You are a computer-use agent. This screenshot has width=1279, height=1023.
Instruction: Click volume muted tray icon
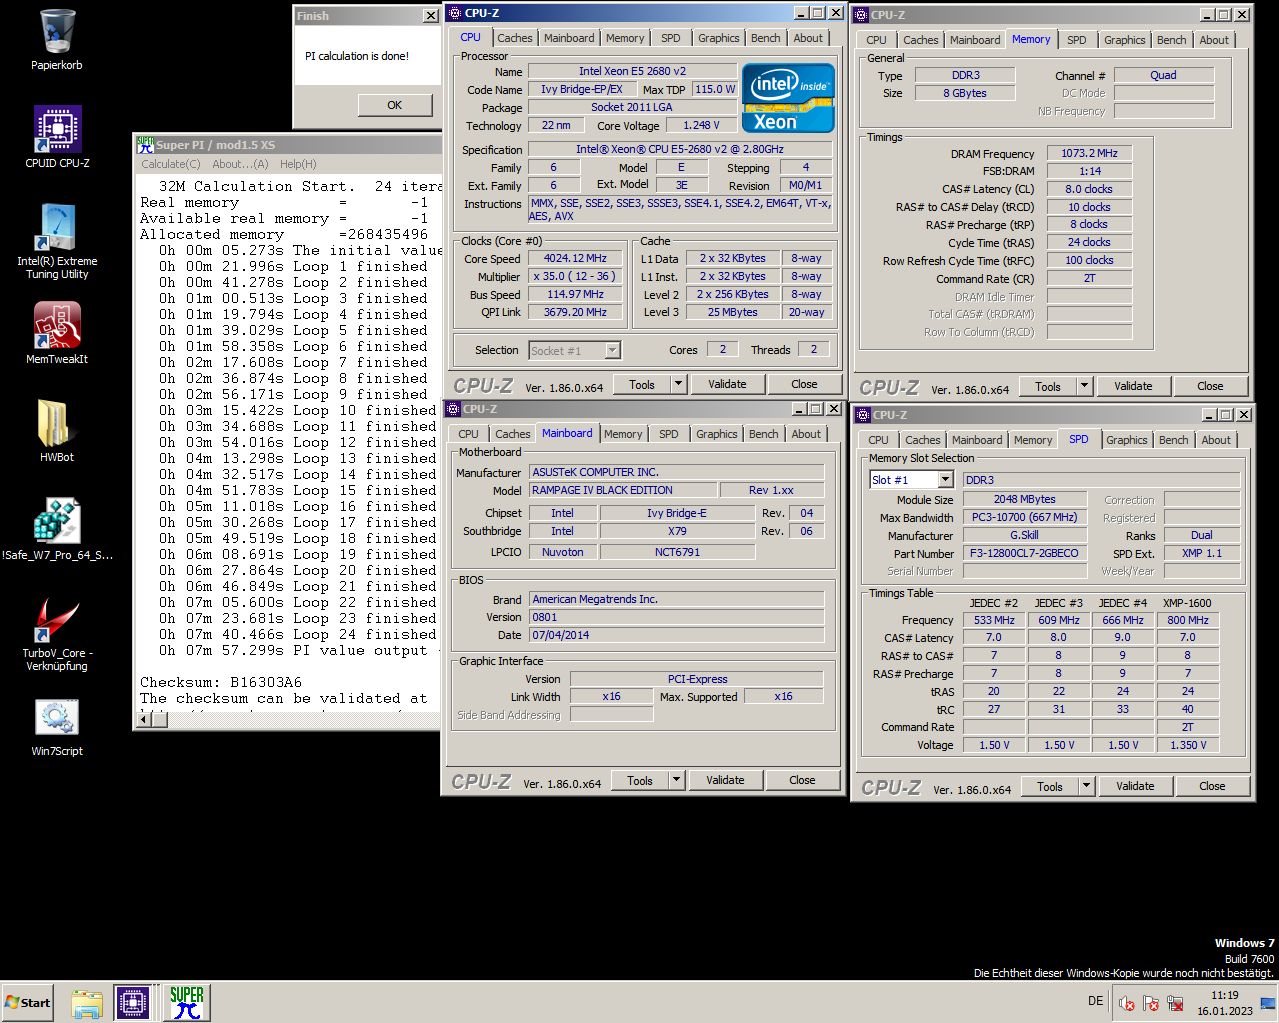tap(1126, 1003)
